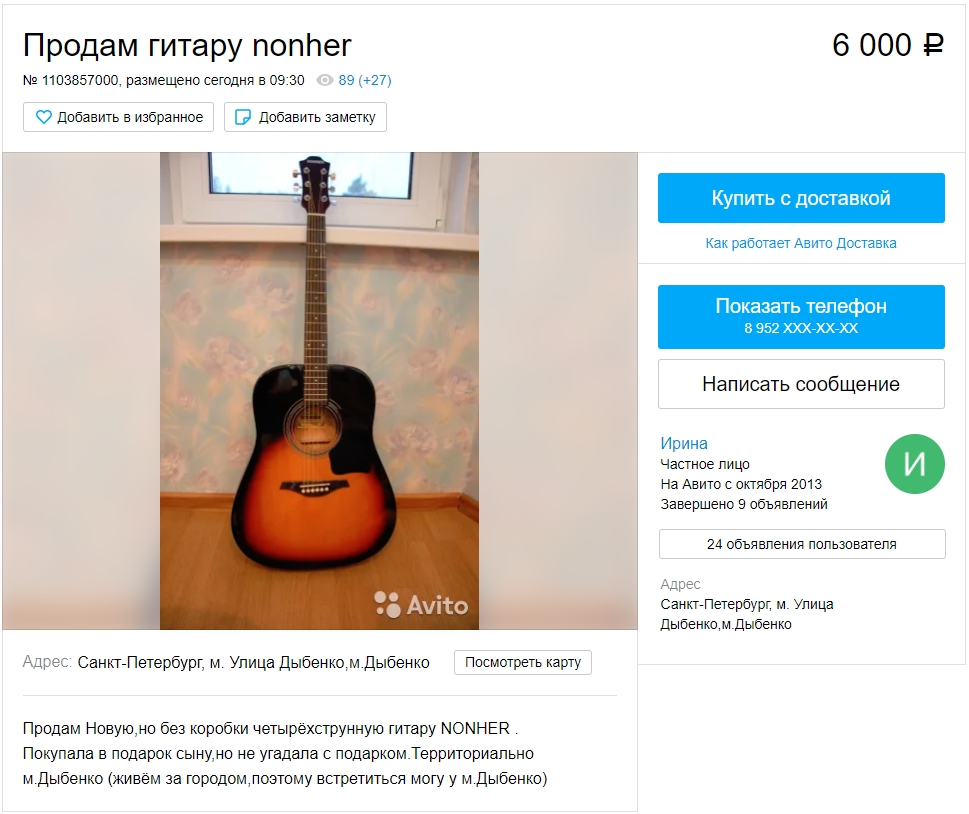Add listing to favorites with Добавить в избранное
Screen dimensions: 969x814
[119, 117]
